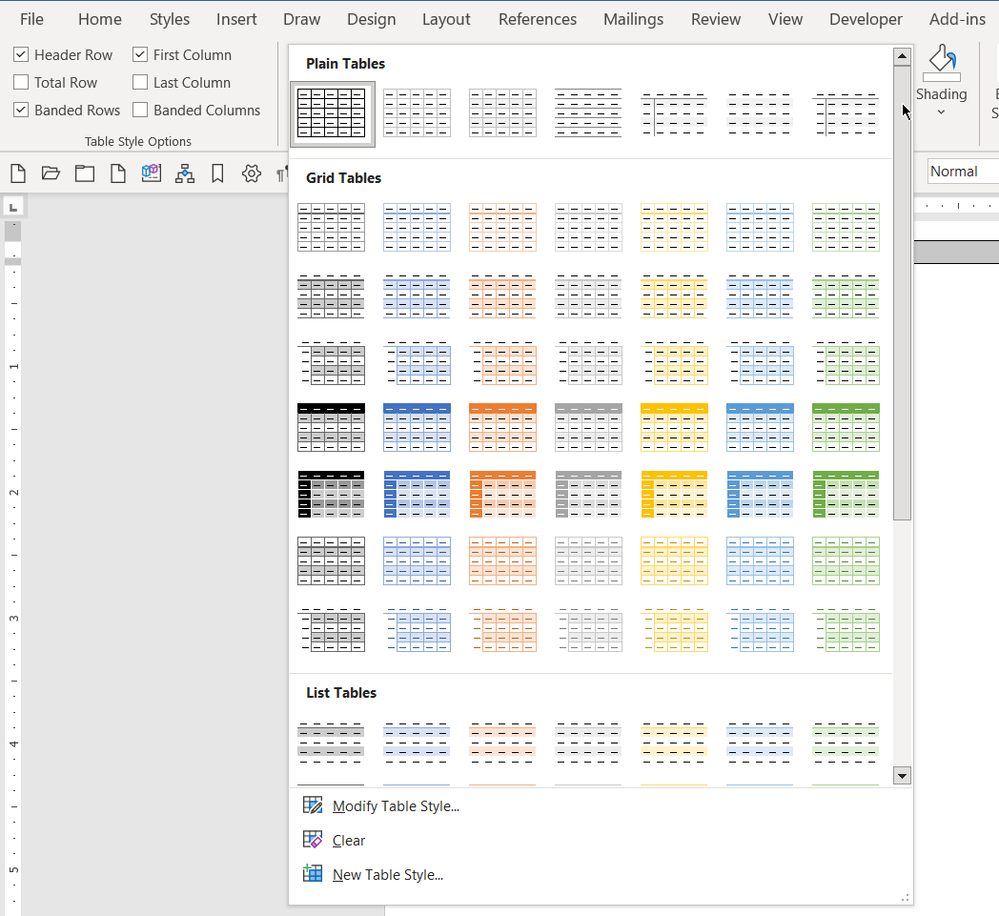
Task: Apply Grid Table 3 gold style
Action: coord(674,363)
